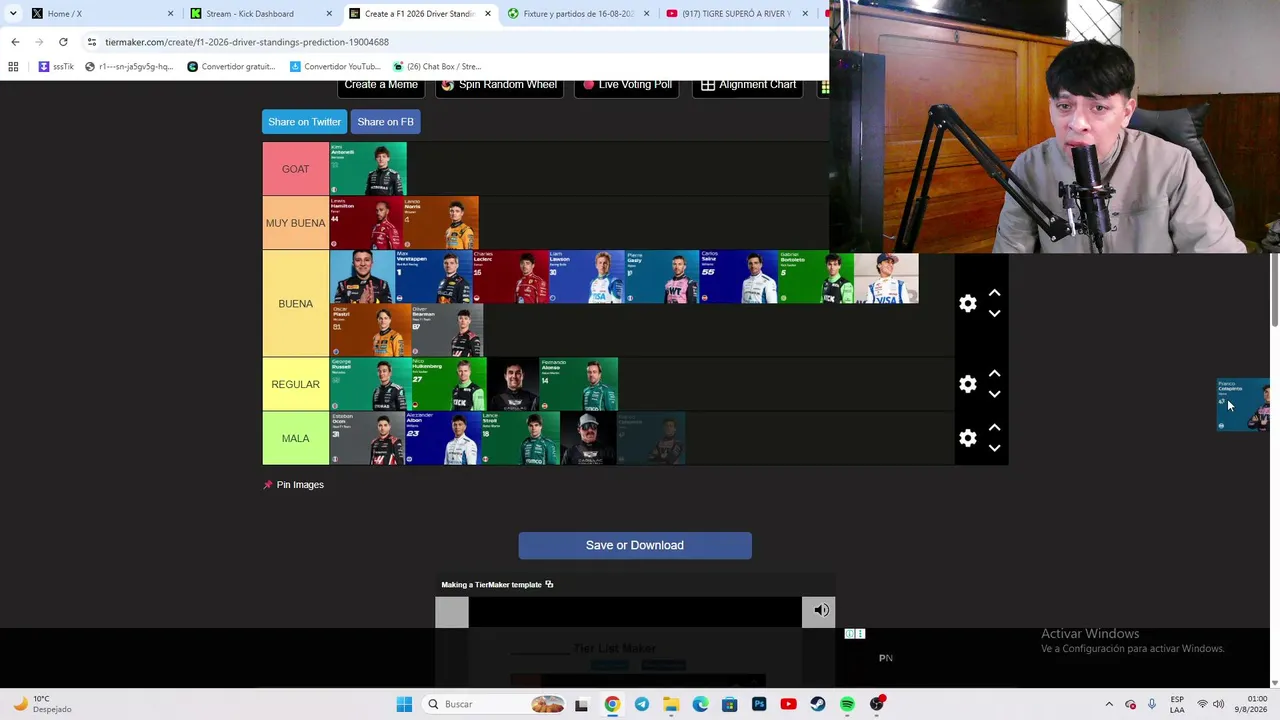The height and width of the screenshot is (720, 1280).
Task: Switch to the Home / X tab
Action: click(x=100, y=14)
